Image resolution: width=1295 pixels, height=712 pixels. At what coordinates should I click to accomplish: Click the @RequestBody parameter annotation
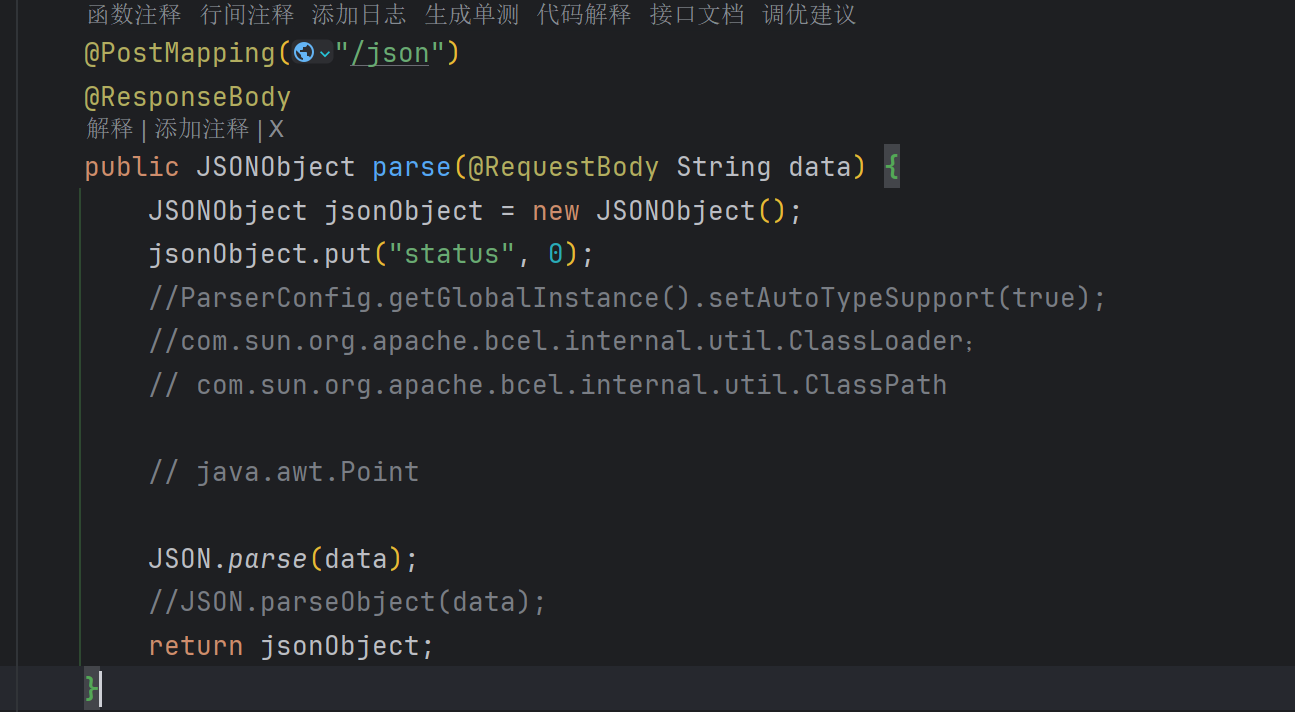point(564,167)
